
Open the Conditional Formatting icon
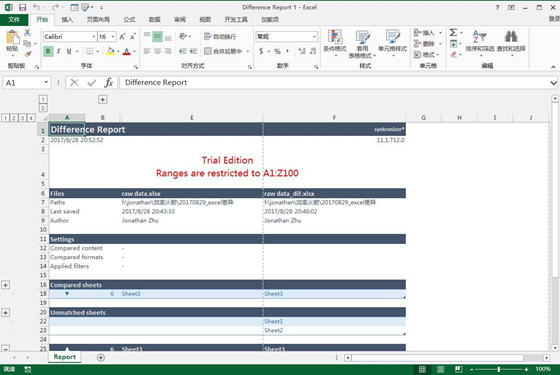[335, 44]
